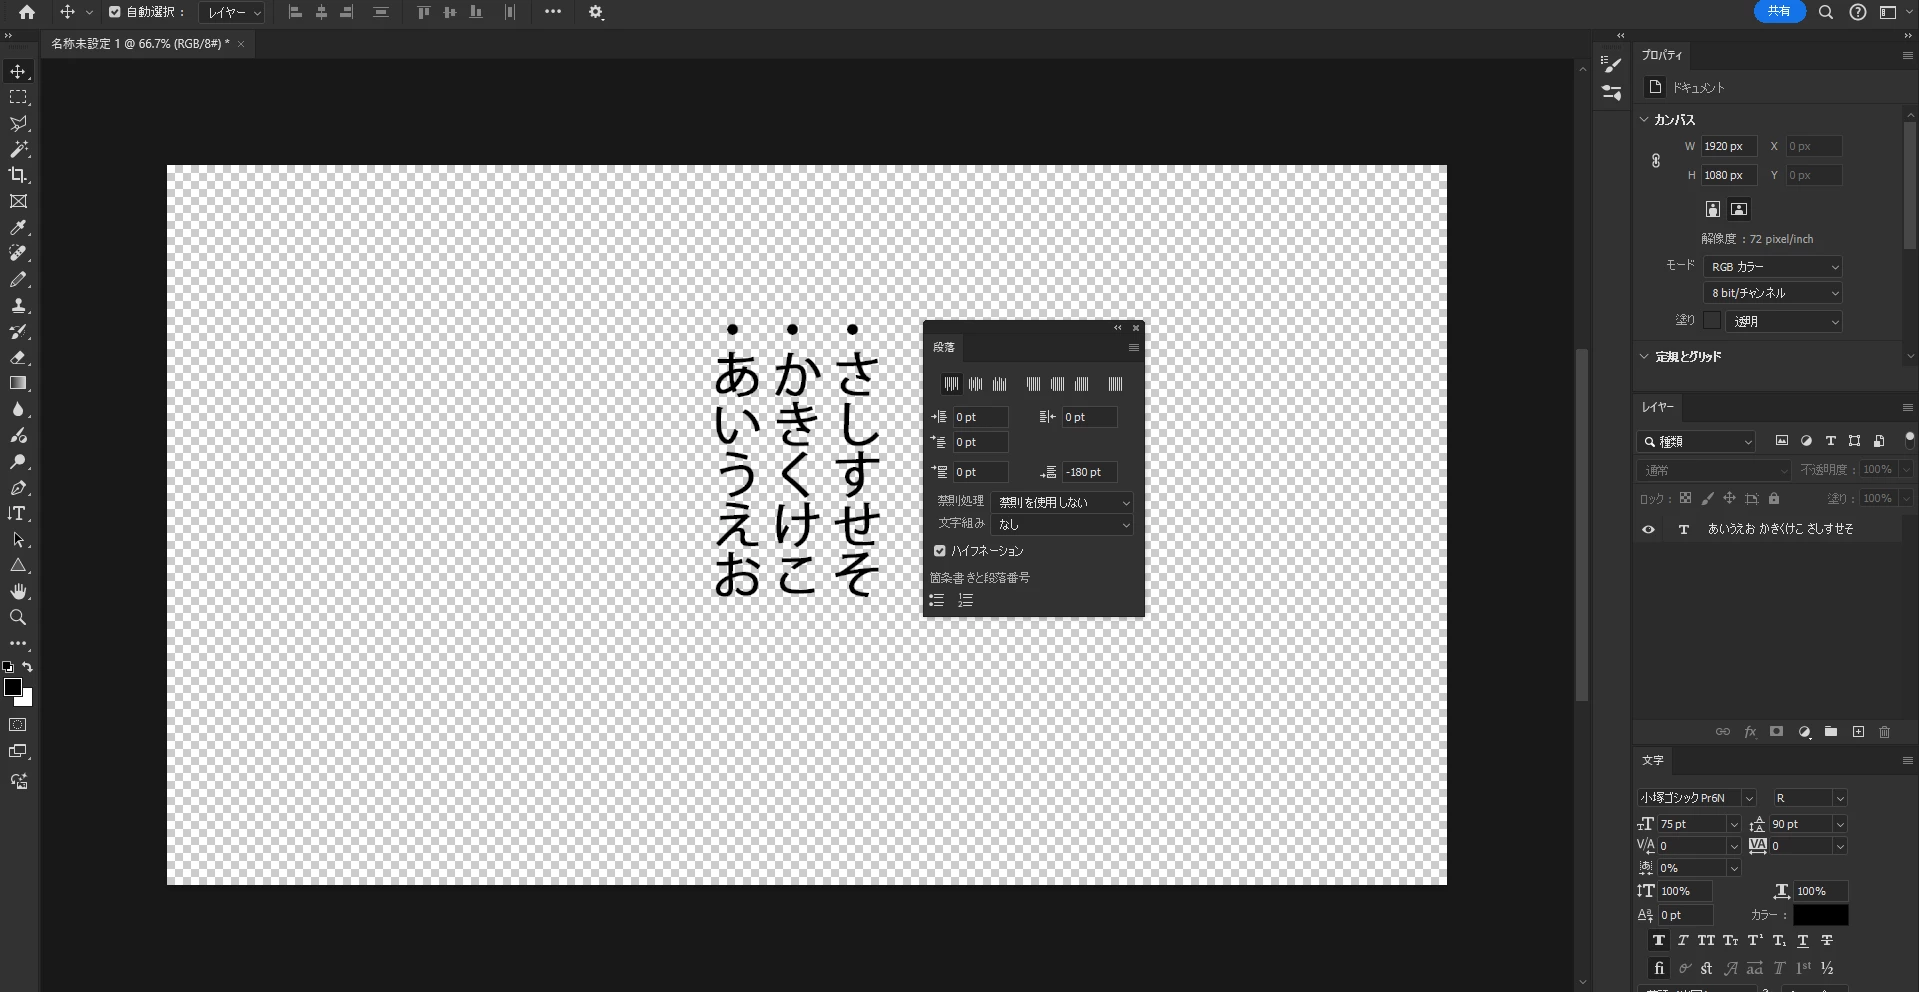The width and height of the screenshot is (1919, 992).
Task: Click the canvas fill color swatch
Action: coord(1712,321)
